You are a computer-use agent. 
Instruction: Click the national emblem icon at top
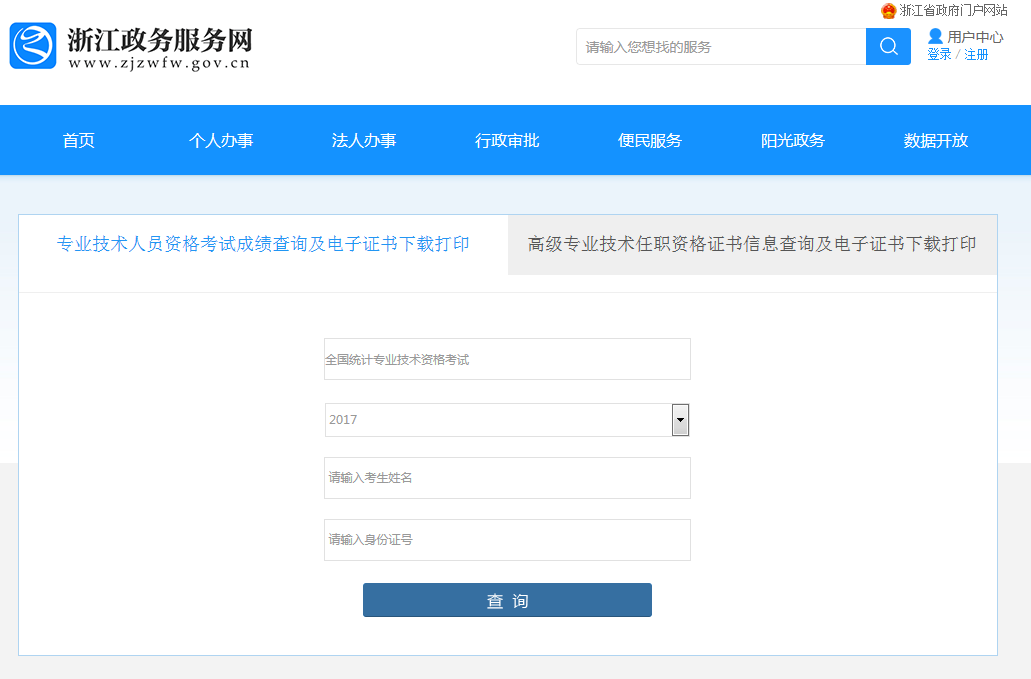(888, 11)
